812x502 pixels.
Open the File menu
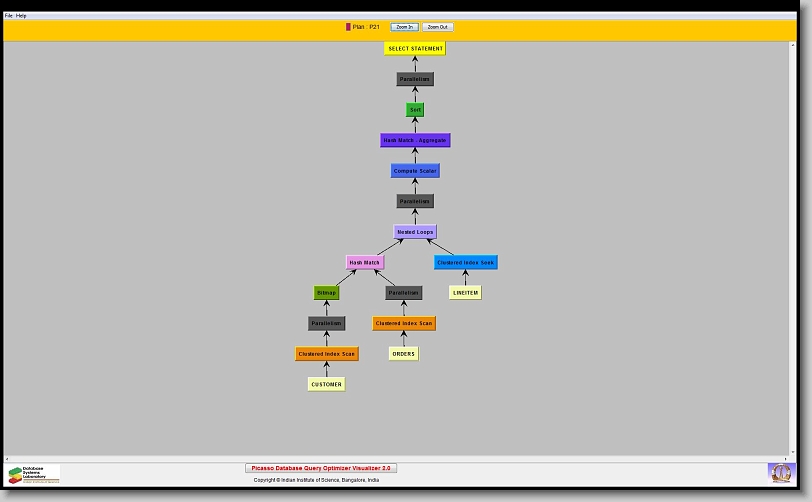[9, 16]
